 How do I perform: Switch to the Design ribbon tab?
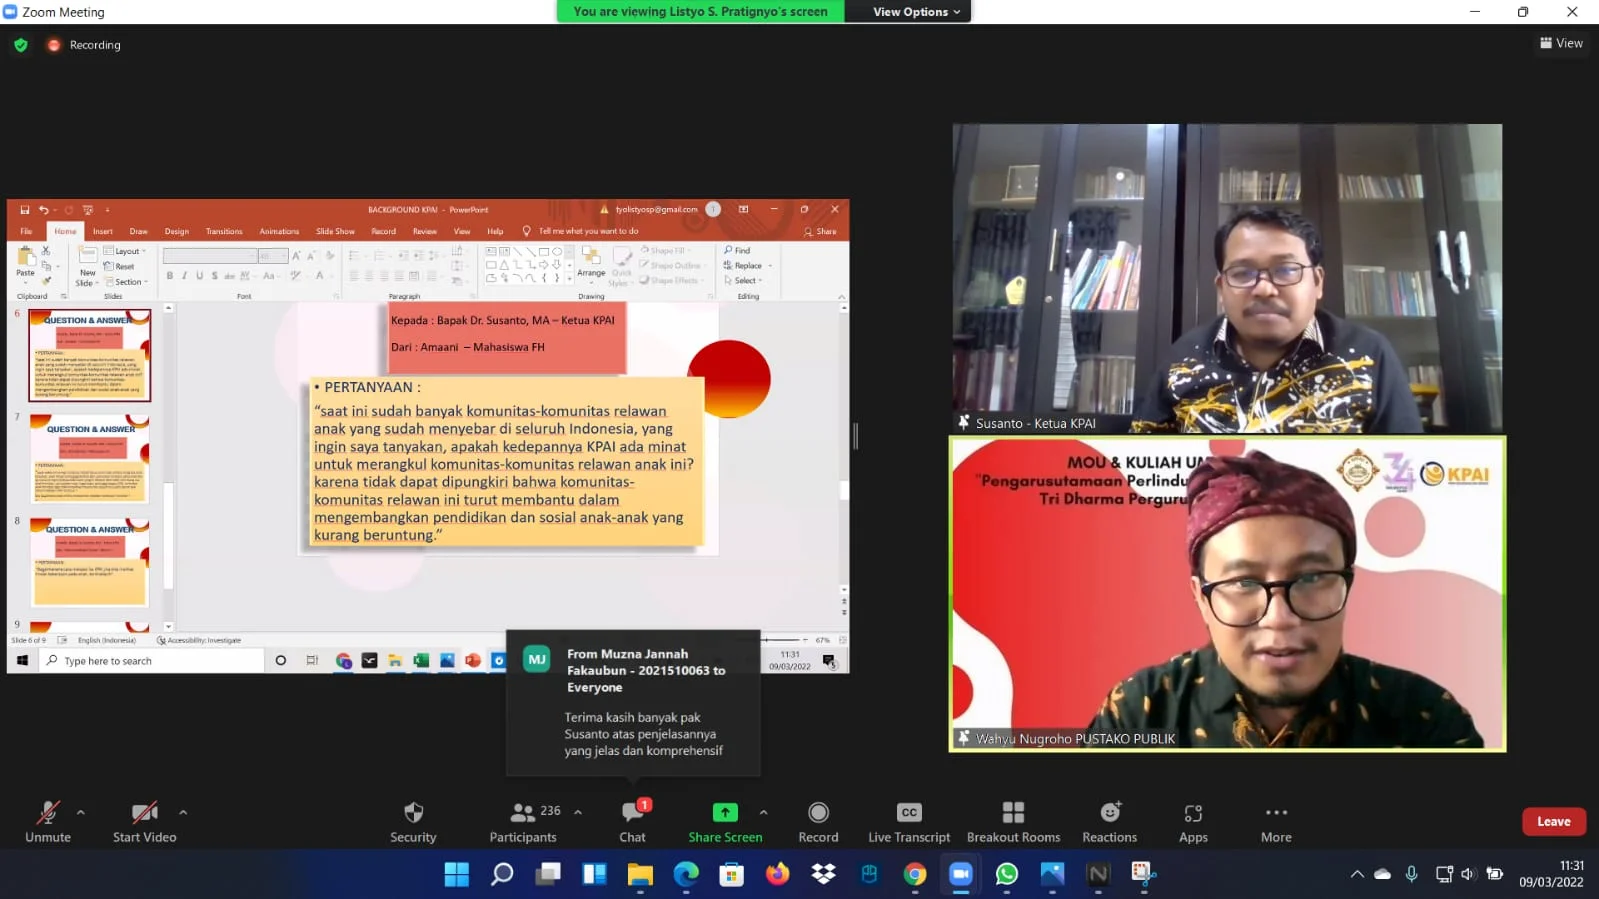(x=177, y=231)
